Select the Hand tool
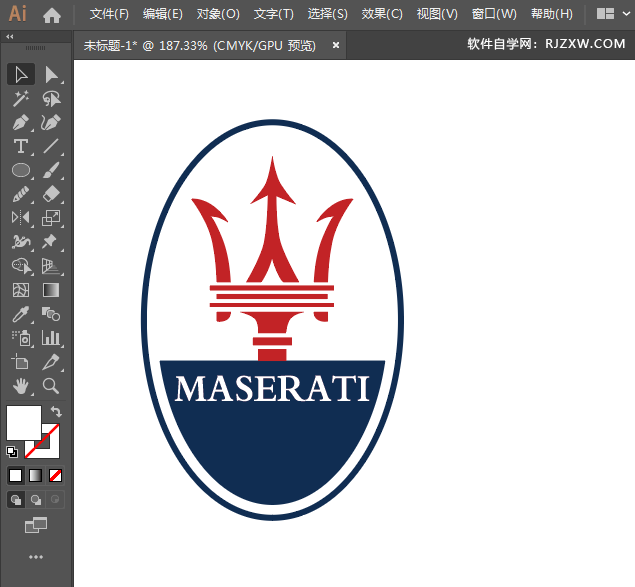 tap(20, 385)
